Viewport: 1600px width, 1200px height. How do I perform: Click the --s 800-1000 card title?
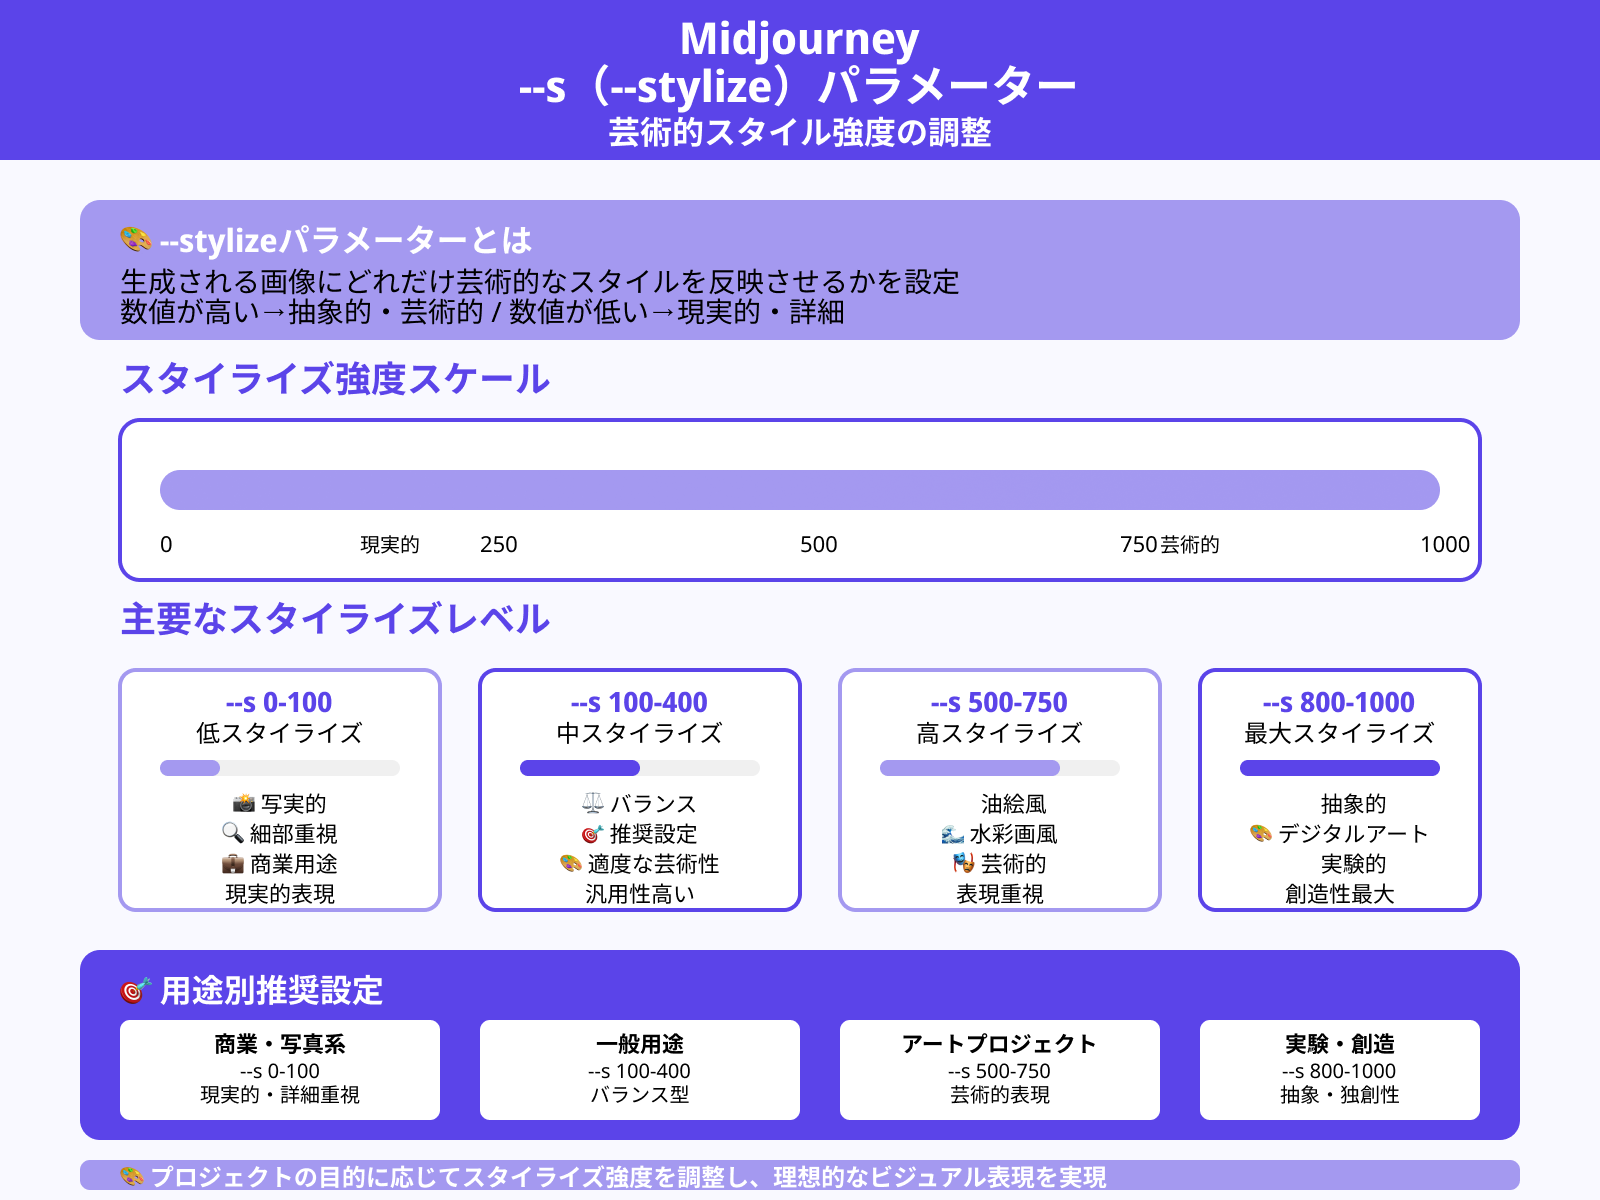[x=1340, y=702]
